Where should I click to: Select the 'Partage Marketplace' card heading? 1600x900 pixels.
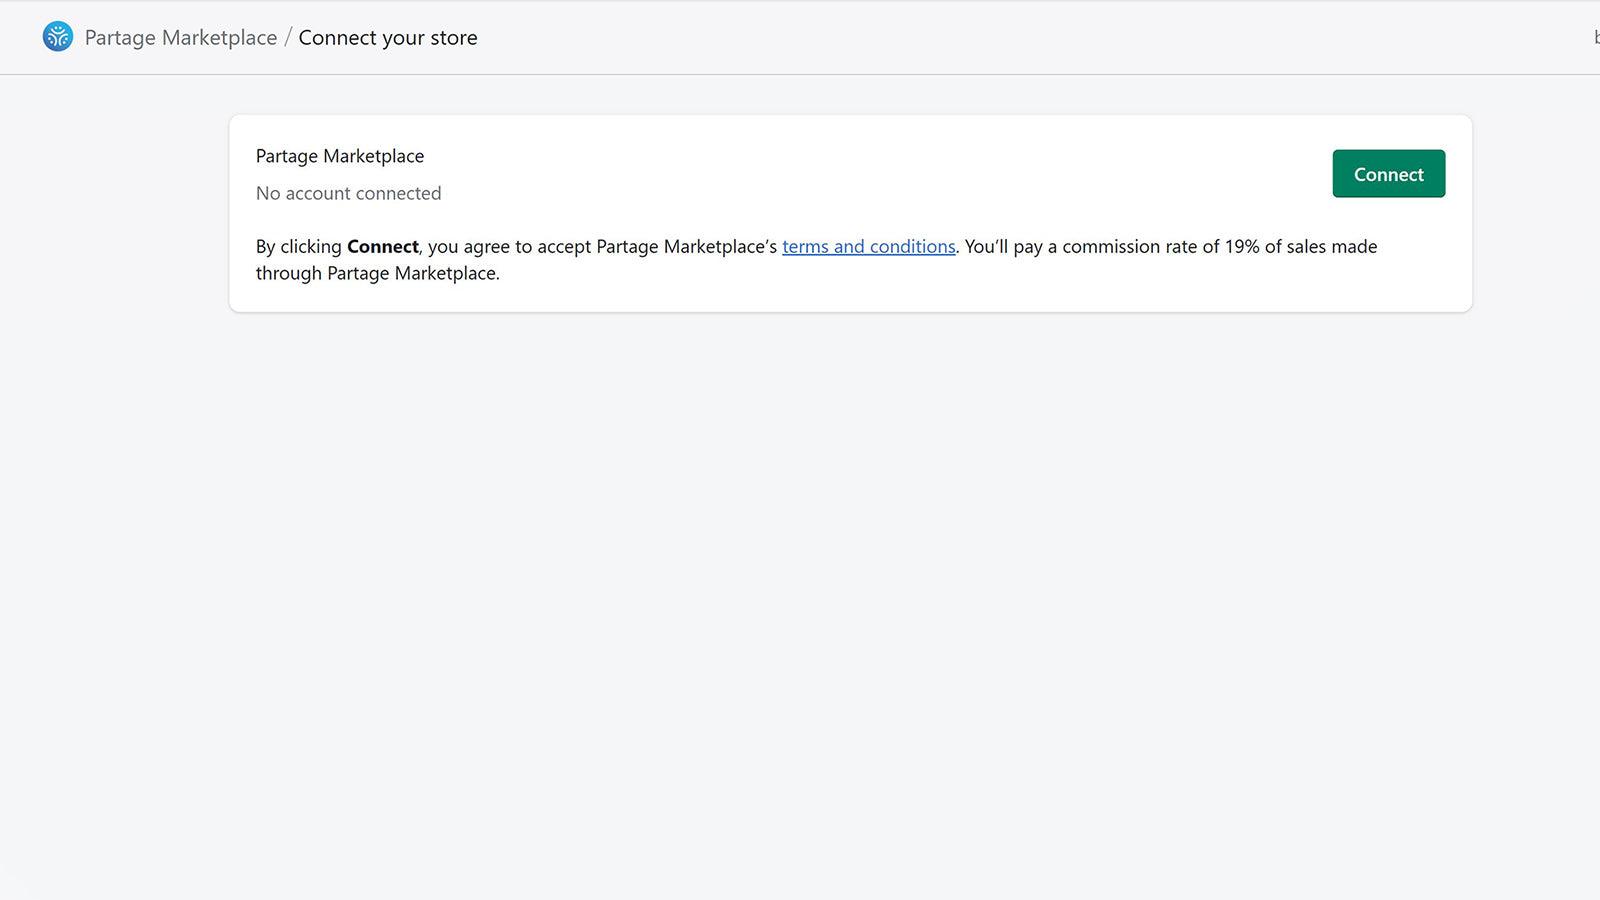[340, 155]
